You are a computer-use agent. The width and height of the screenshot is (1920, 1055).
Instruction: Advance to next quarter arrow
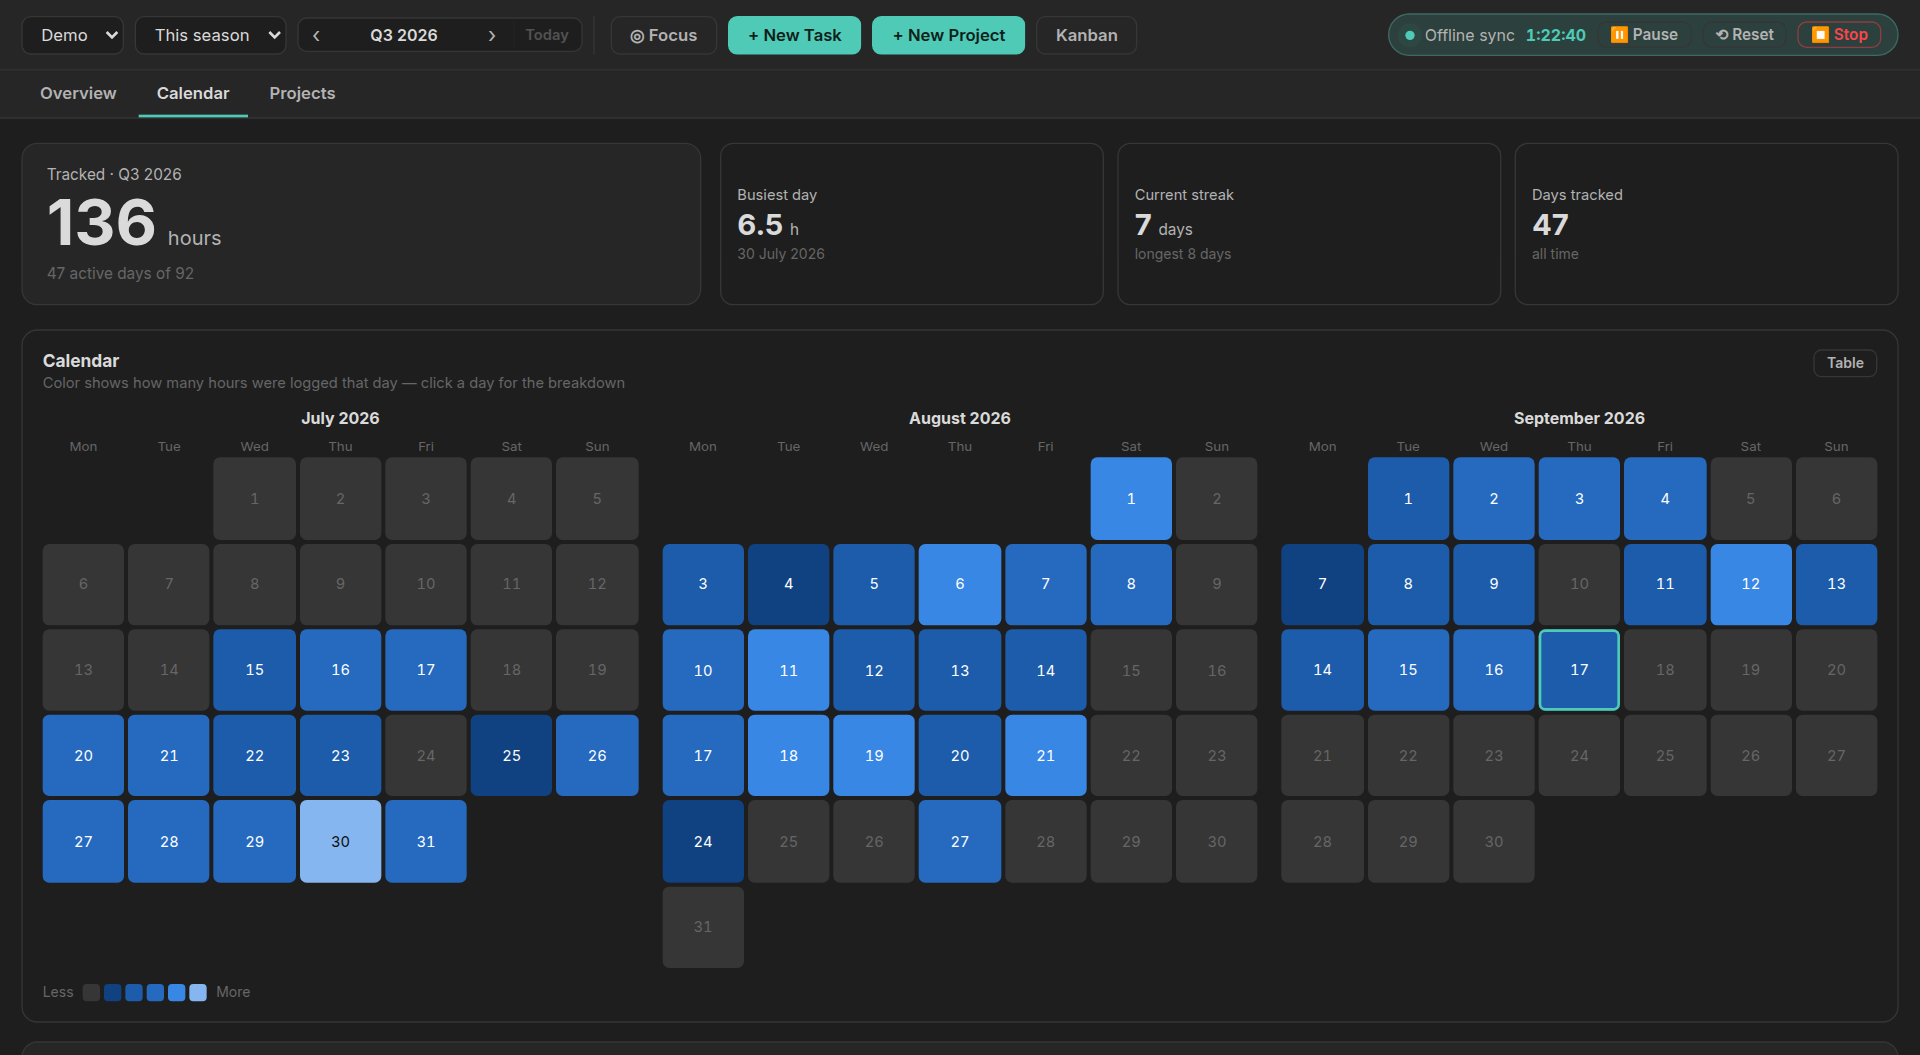(491, 35)
